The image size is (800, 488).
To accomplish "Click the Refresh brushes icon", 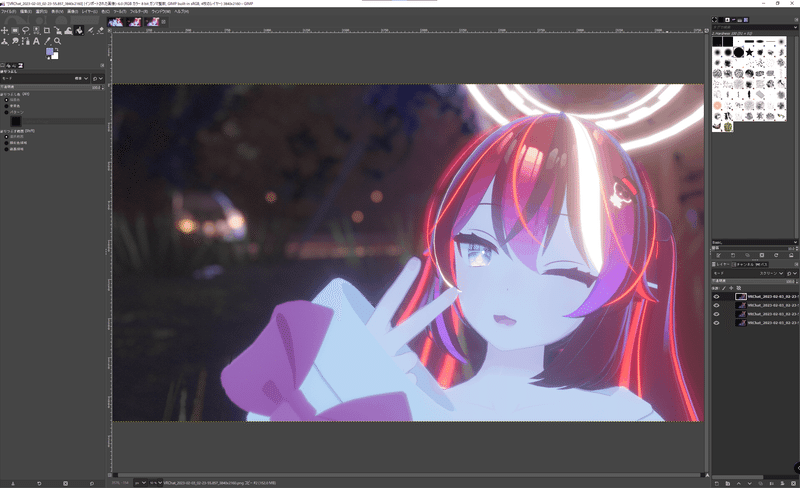I will (x=776, y=255).
